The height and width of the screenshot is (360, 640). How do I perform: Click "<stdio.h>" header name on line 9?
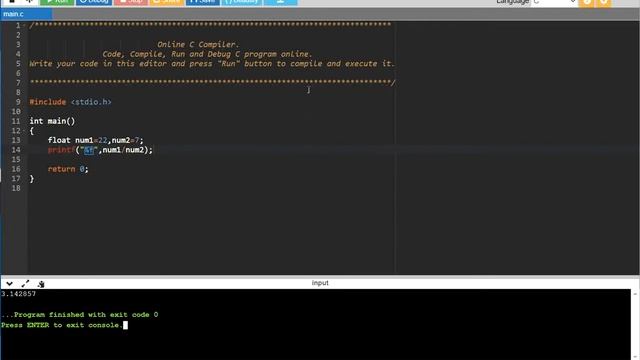click(91, 102)
